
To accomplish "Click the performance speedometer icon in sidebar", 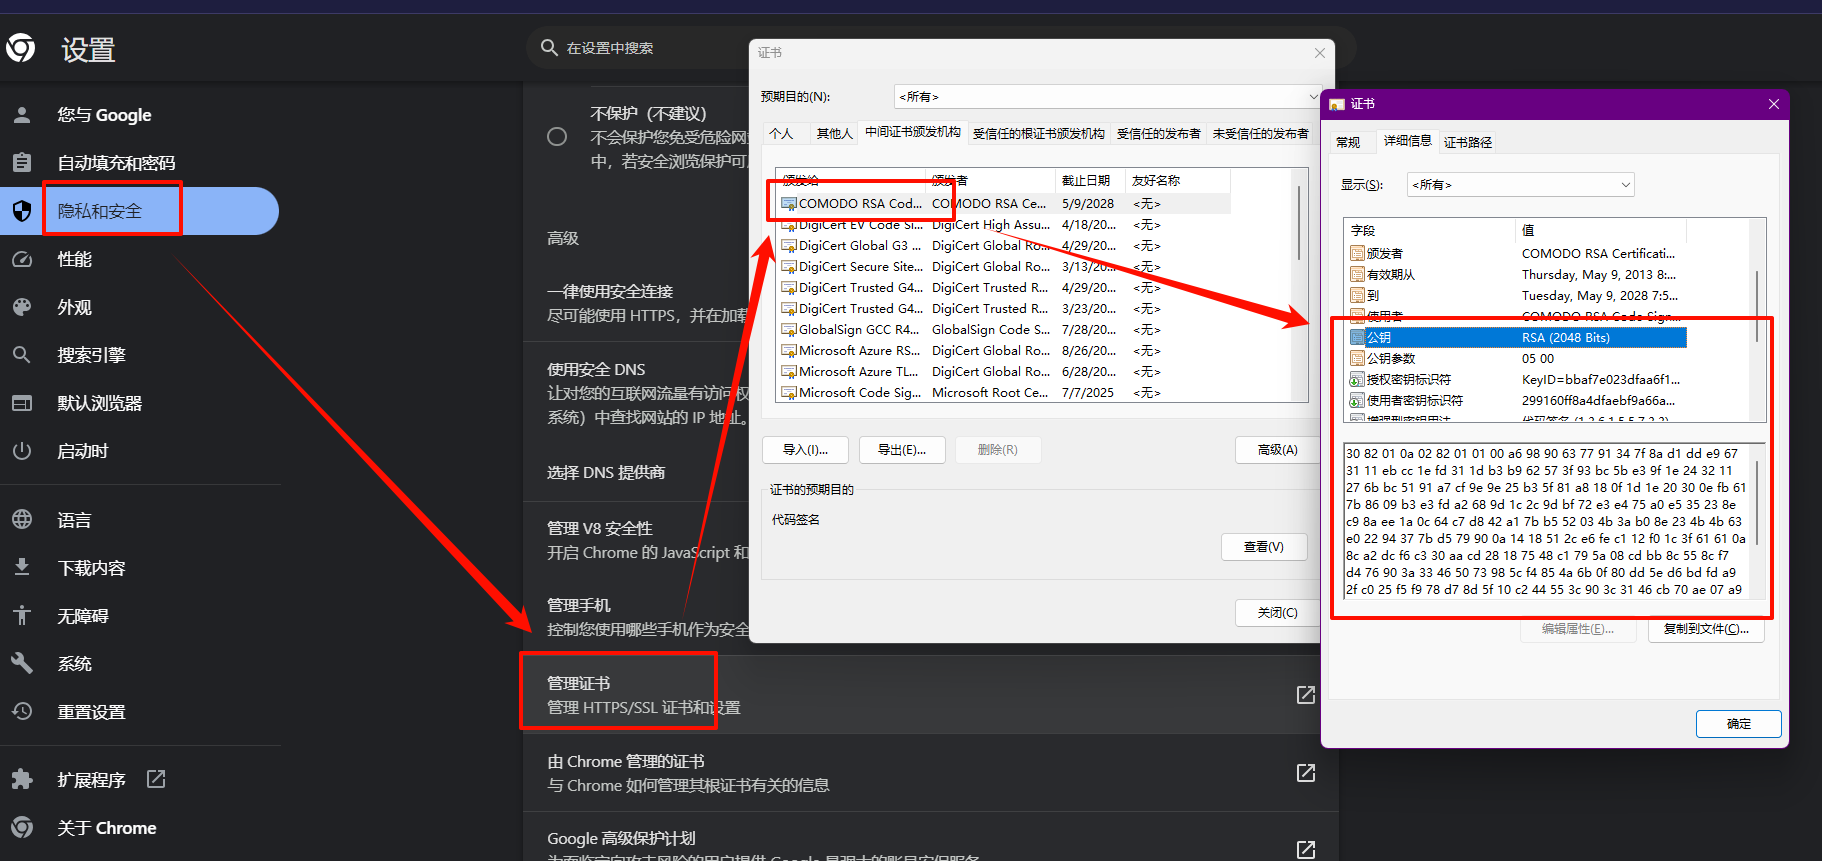I will pos(22,259).
